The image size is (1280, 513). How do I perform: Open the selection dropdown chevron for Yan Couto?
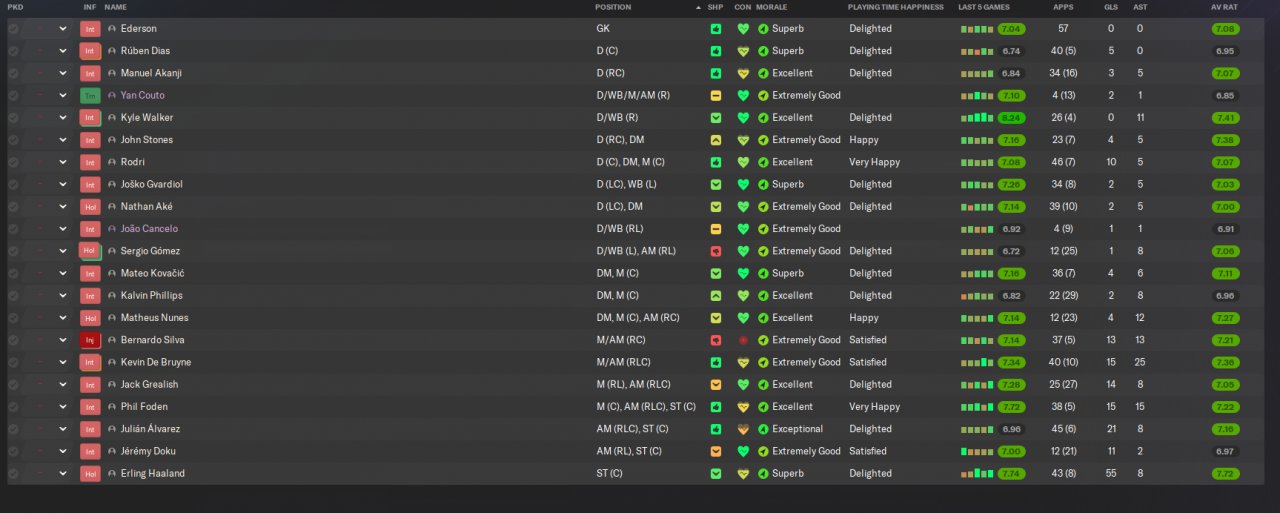click(63, 96)
